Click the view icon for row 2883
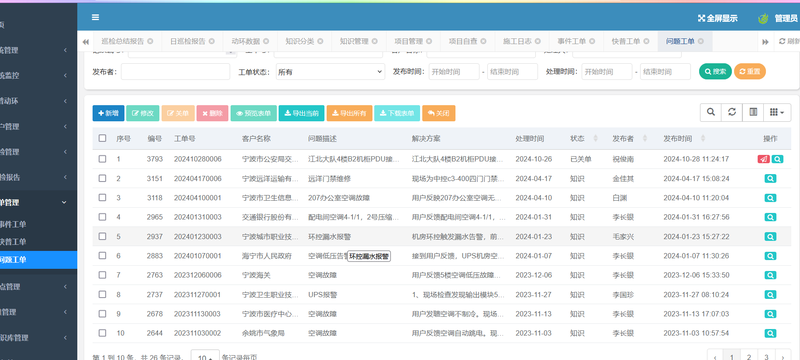The height and width of the screenshot is (360, 800). [770, 256]
